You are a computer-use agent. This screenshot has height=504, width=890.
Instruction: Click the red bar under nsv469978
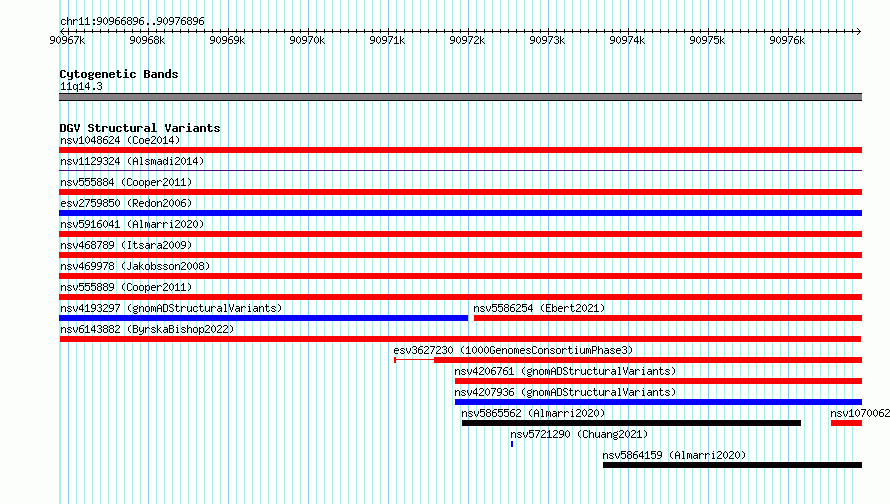pos(460,276)
